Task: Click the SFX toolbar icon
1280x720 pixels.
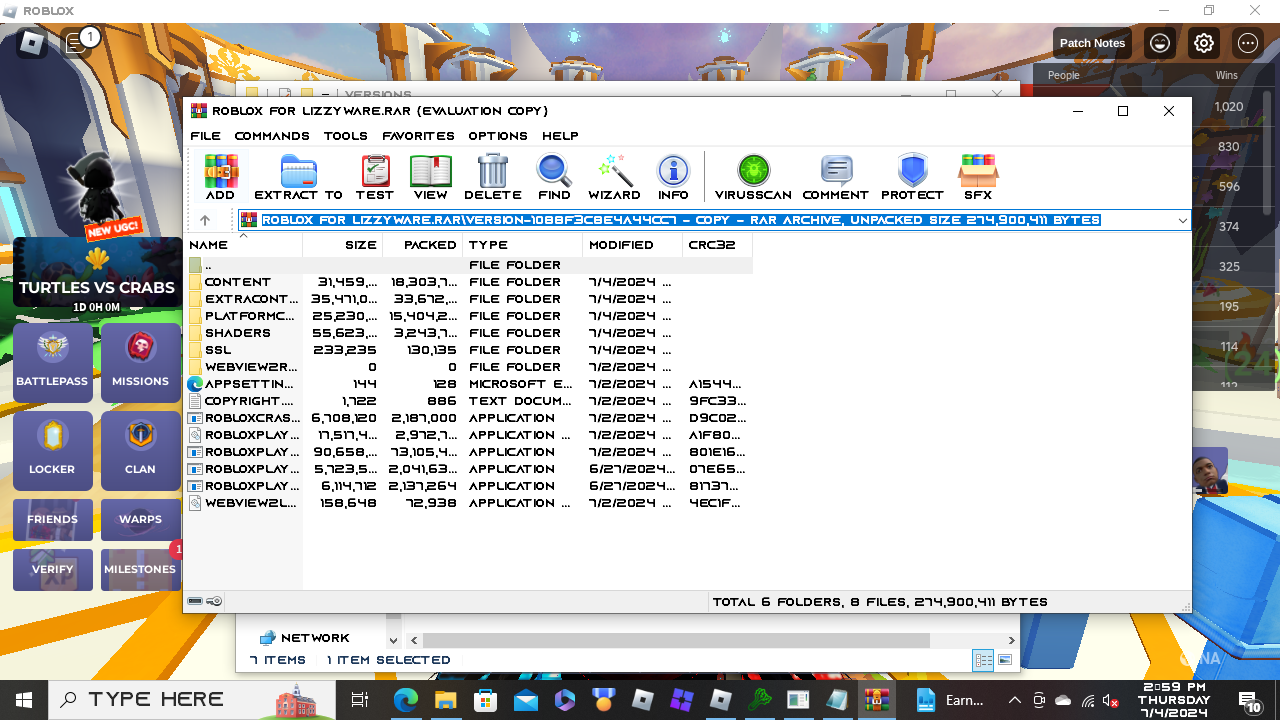Action: tap(978, 177)
